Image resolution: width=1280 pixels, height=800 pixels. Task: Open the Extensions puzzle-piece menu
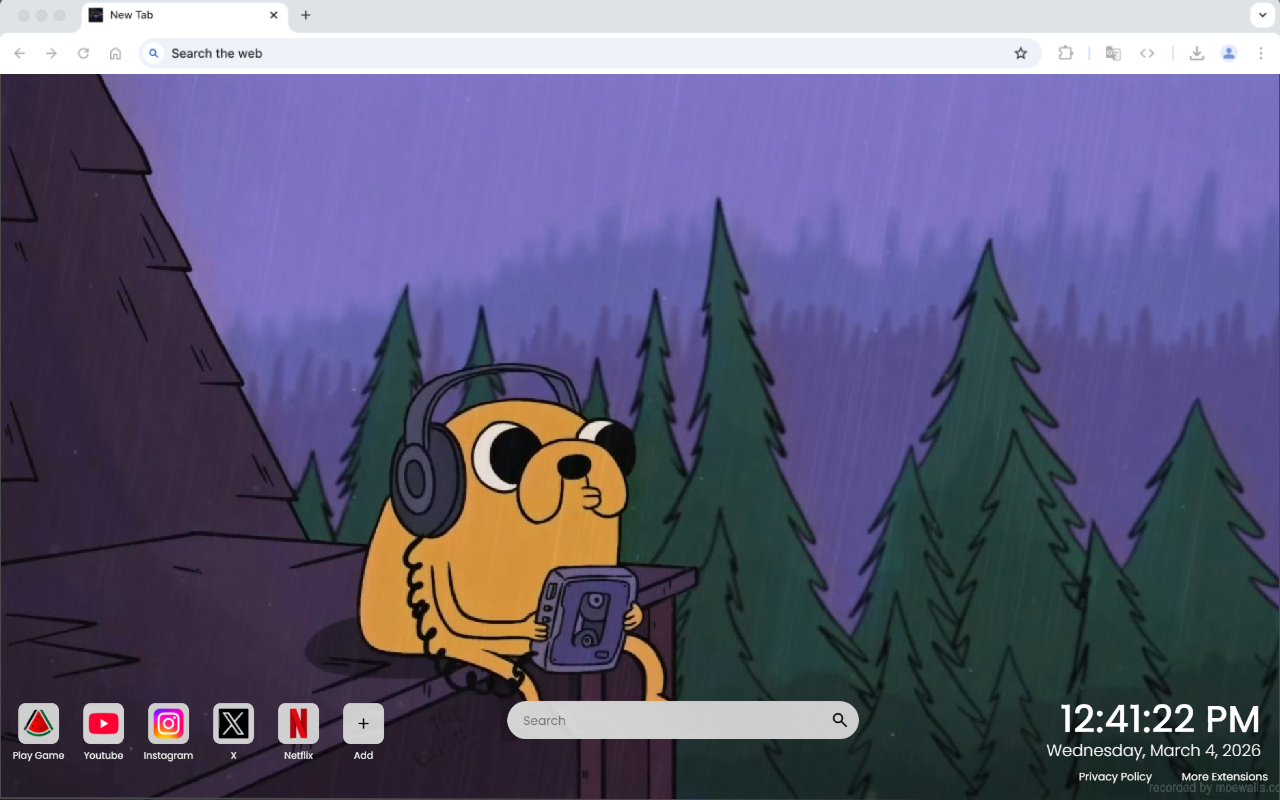(1066, 53)
